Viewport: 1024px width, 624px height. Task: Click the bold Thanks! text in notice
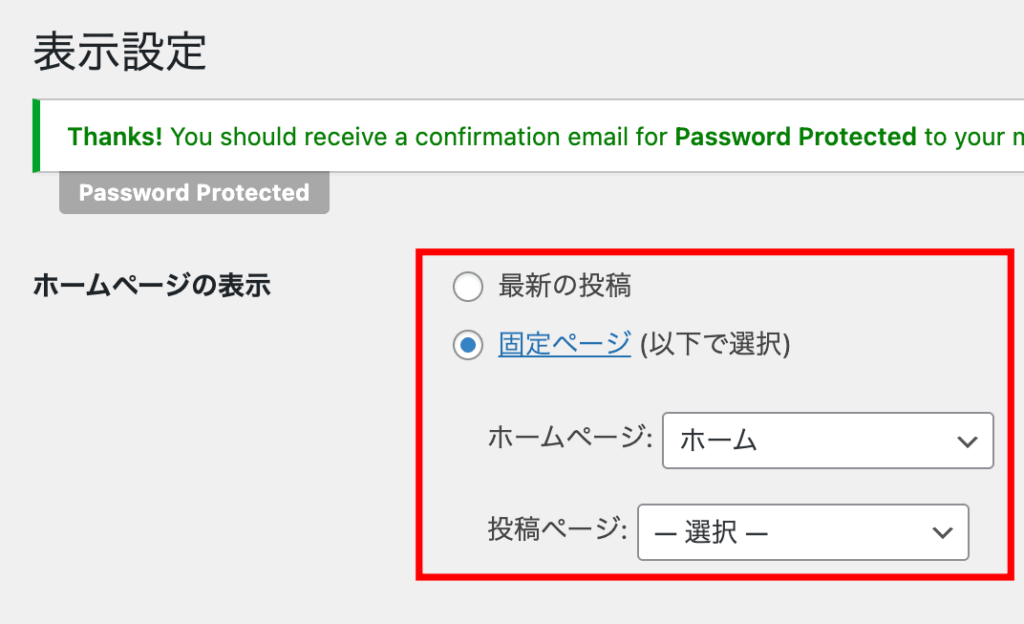(115, 137)
